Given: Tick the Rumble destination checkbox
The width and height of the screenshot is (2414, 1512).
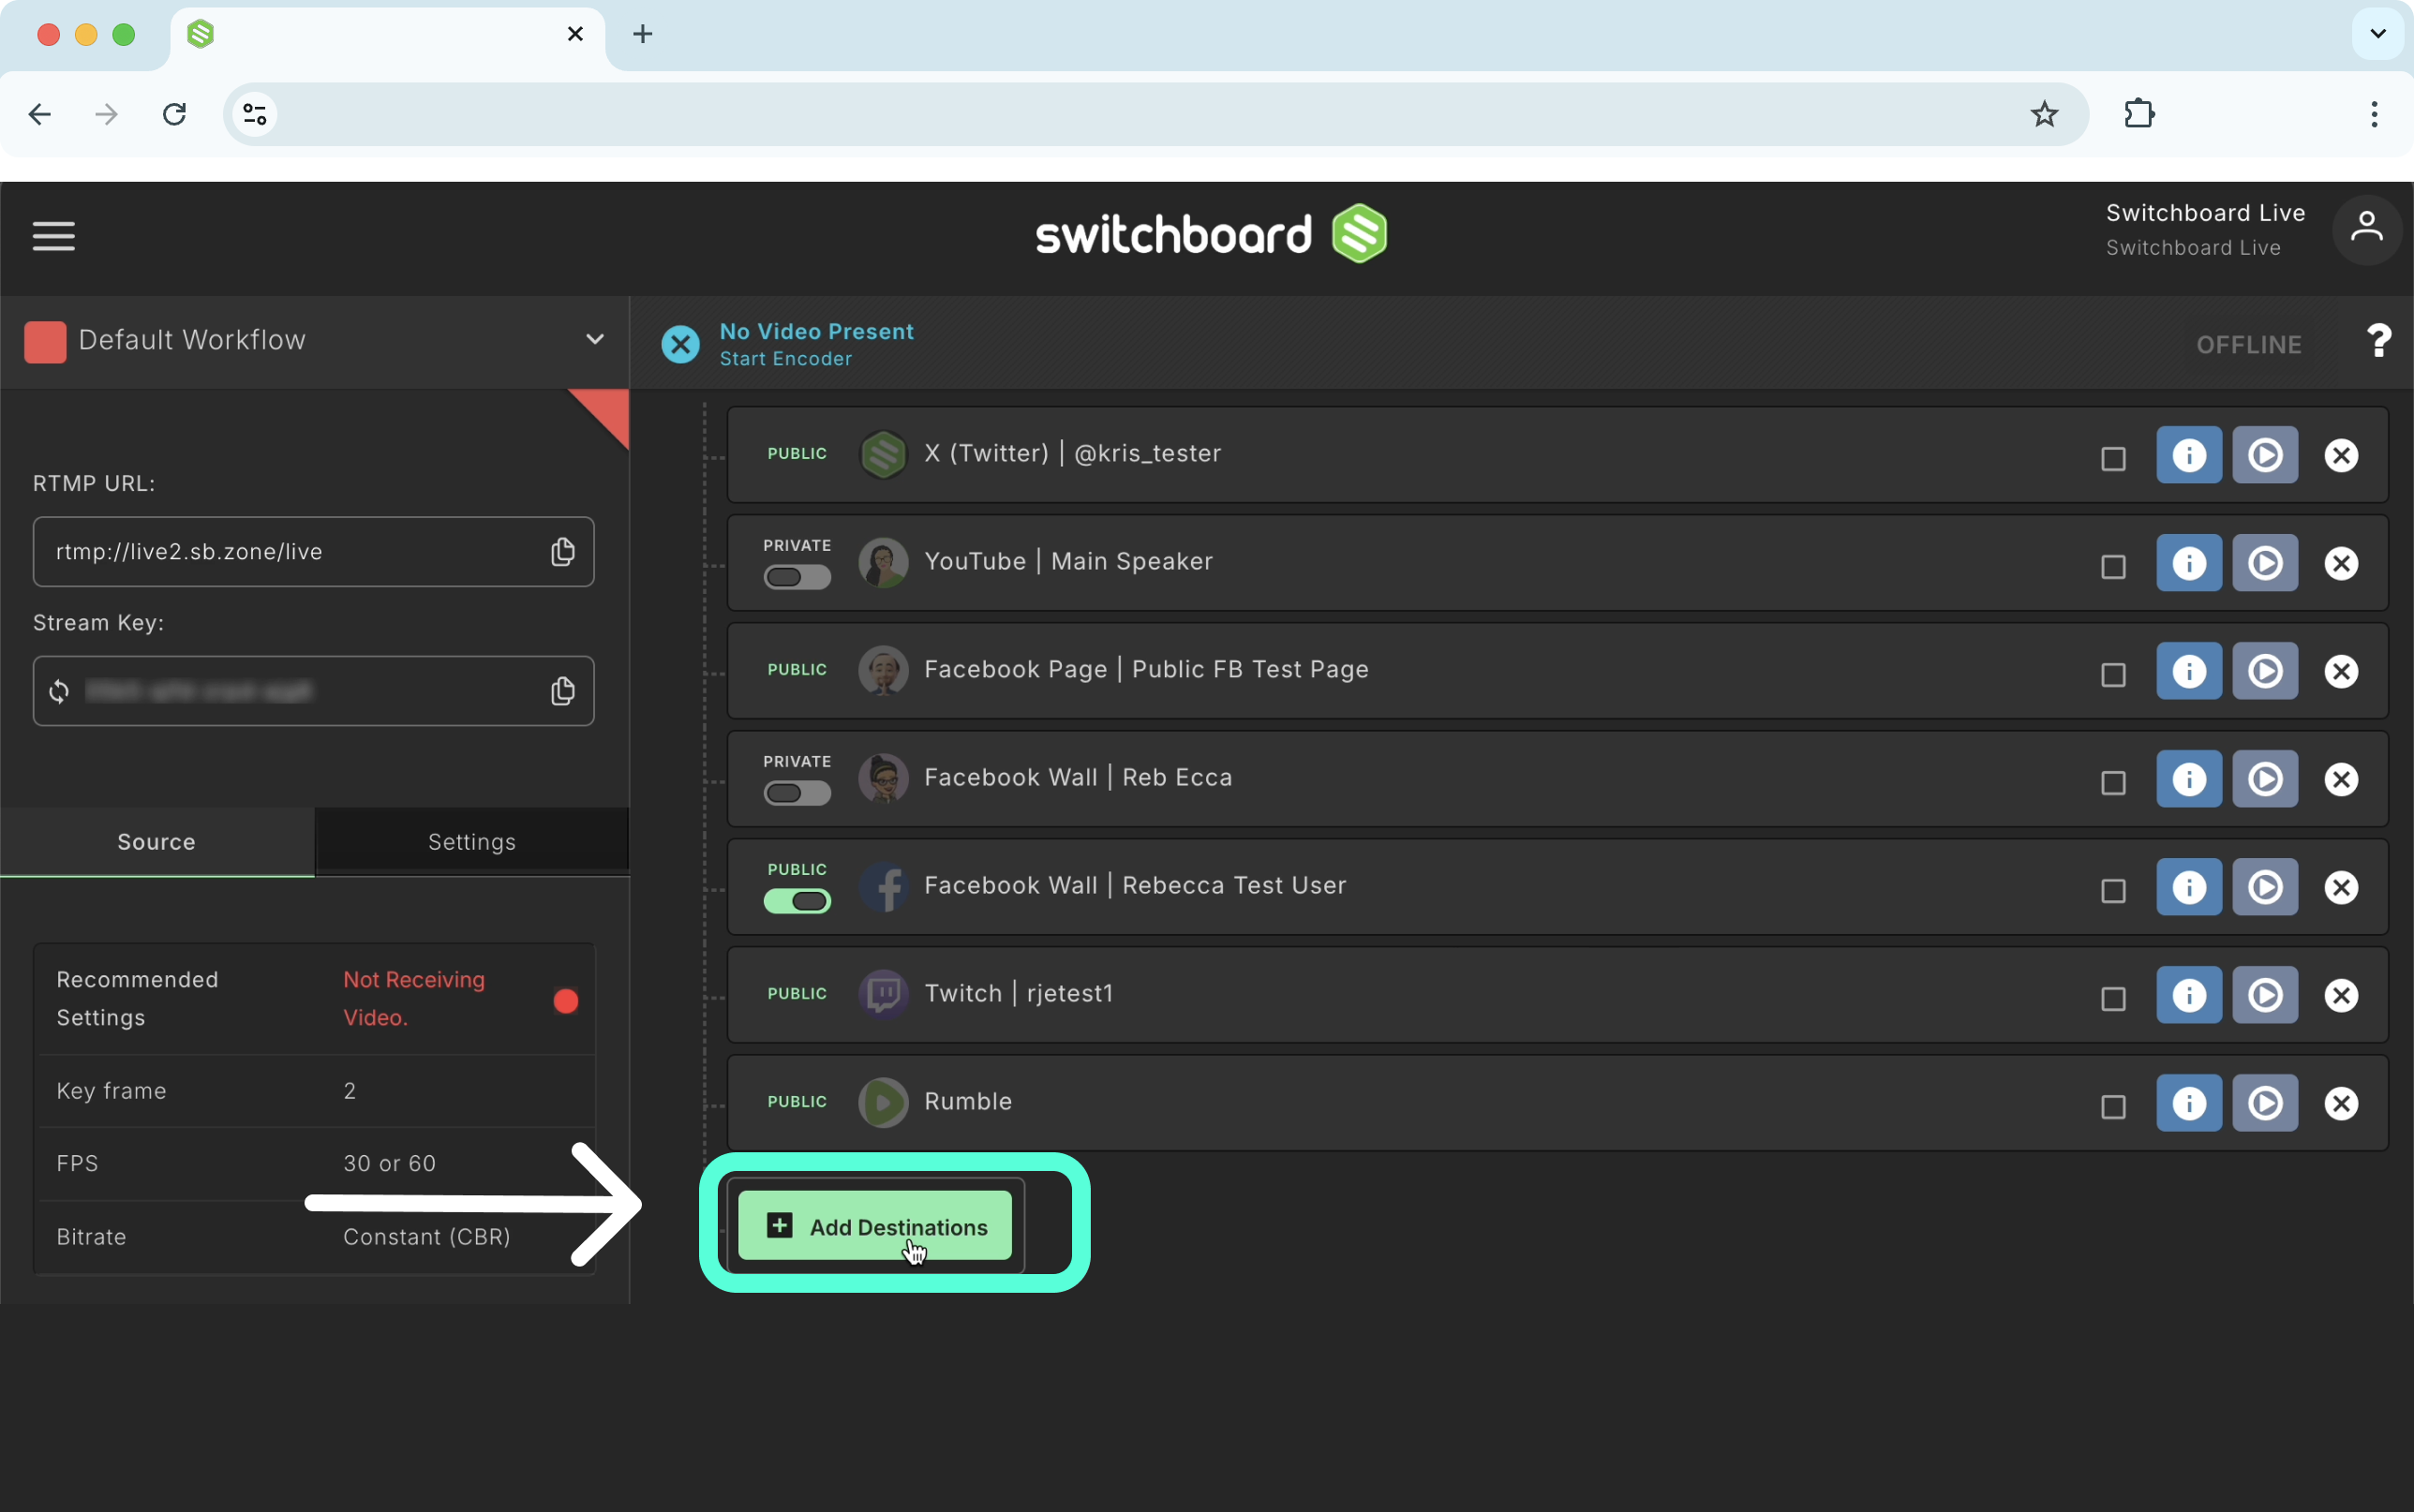Looking at the screenshot, I should pyautogui.click(x=2113, y=1107).
